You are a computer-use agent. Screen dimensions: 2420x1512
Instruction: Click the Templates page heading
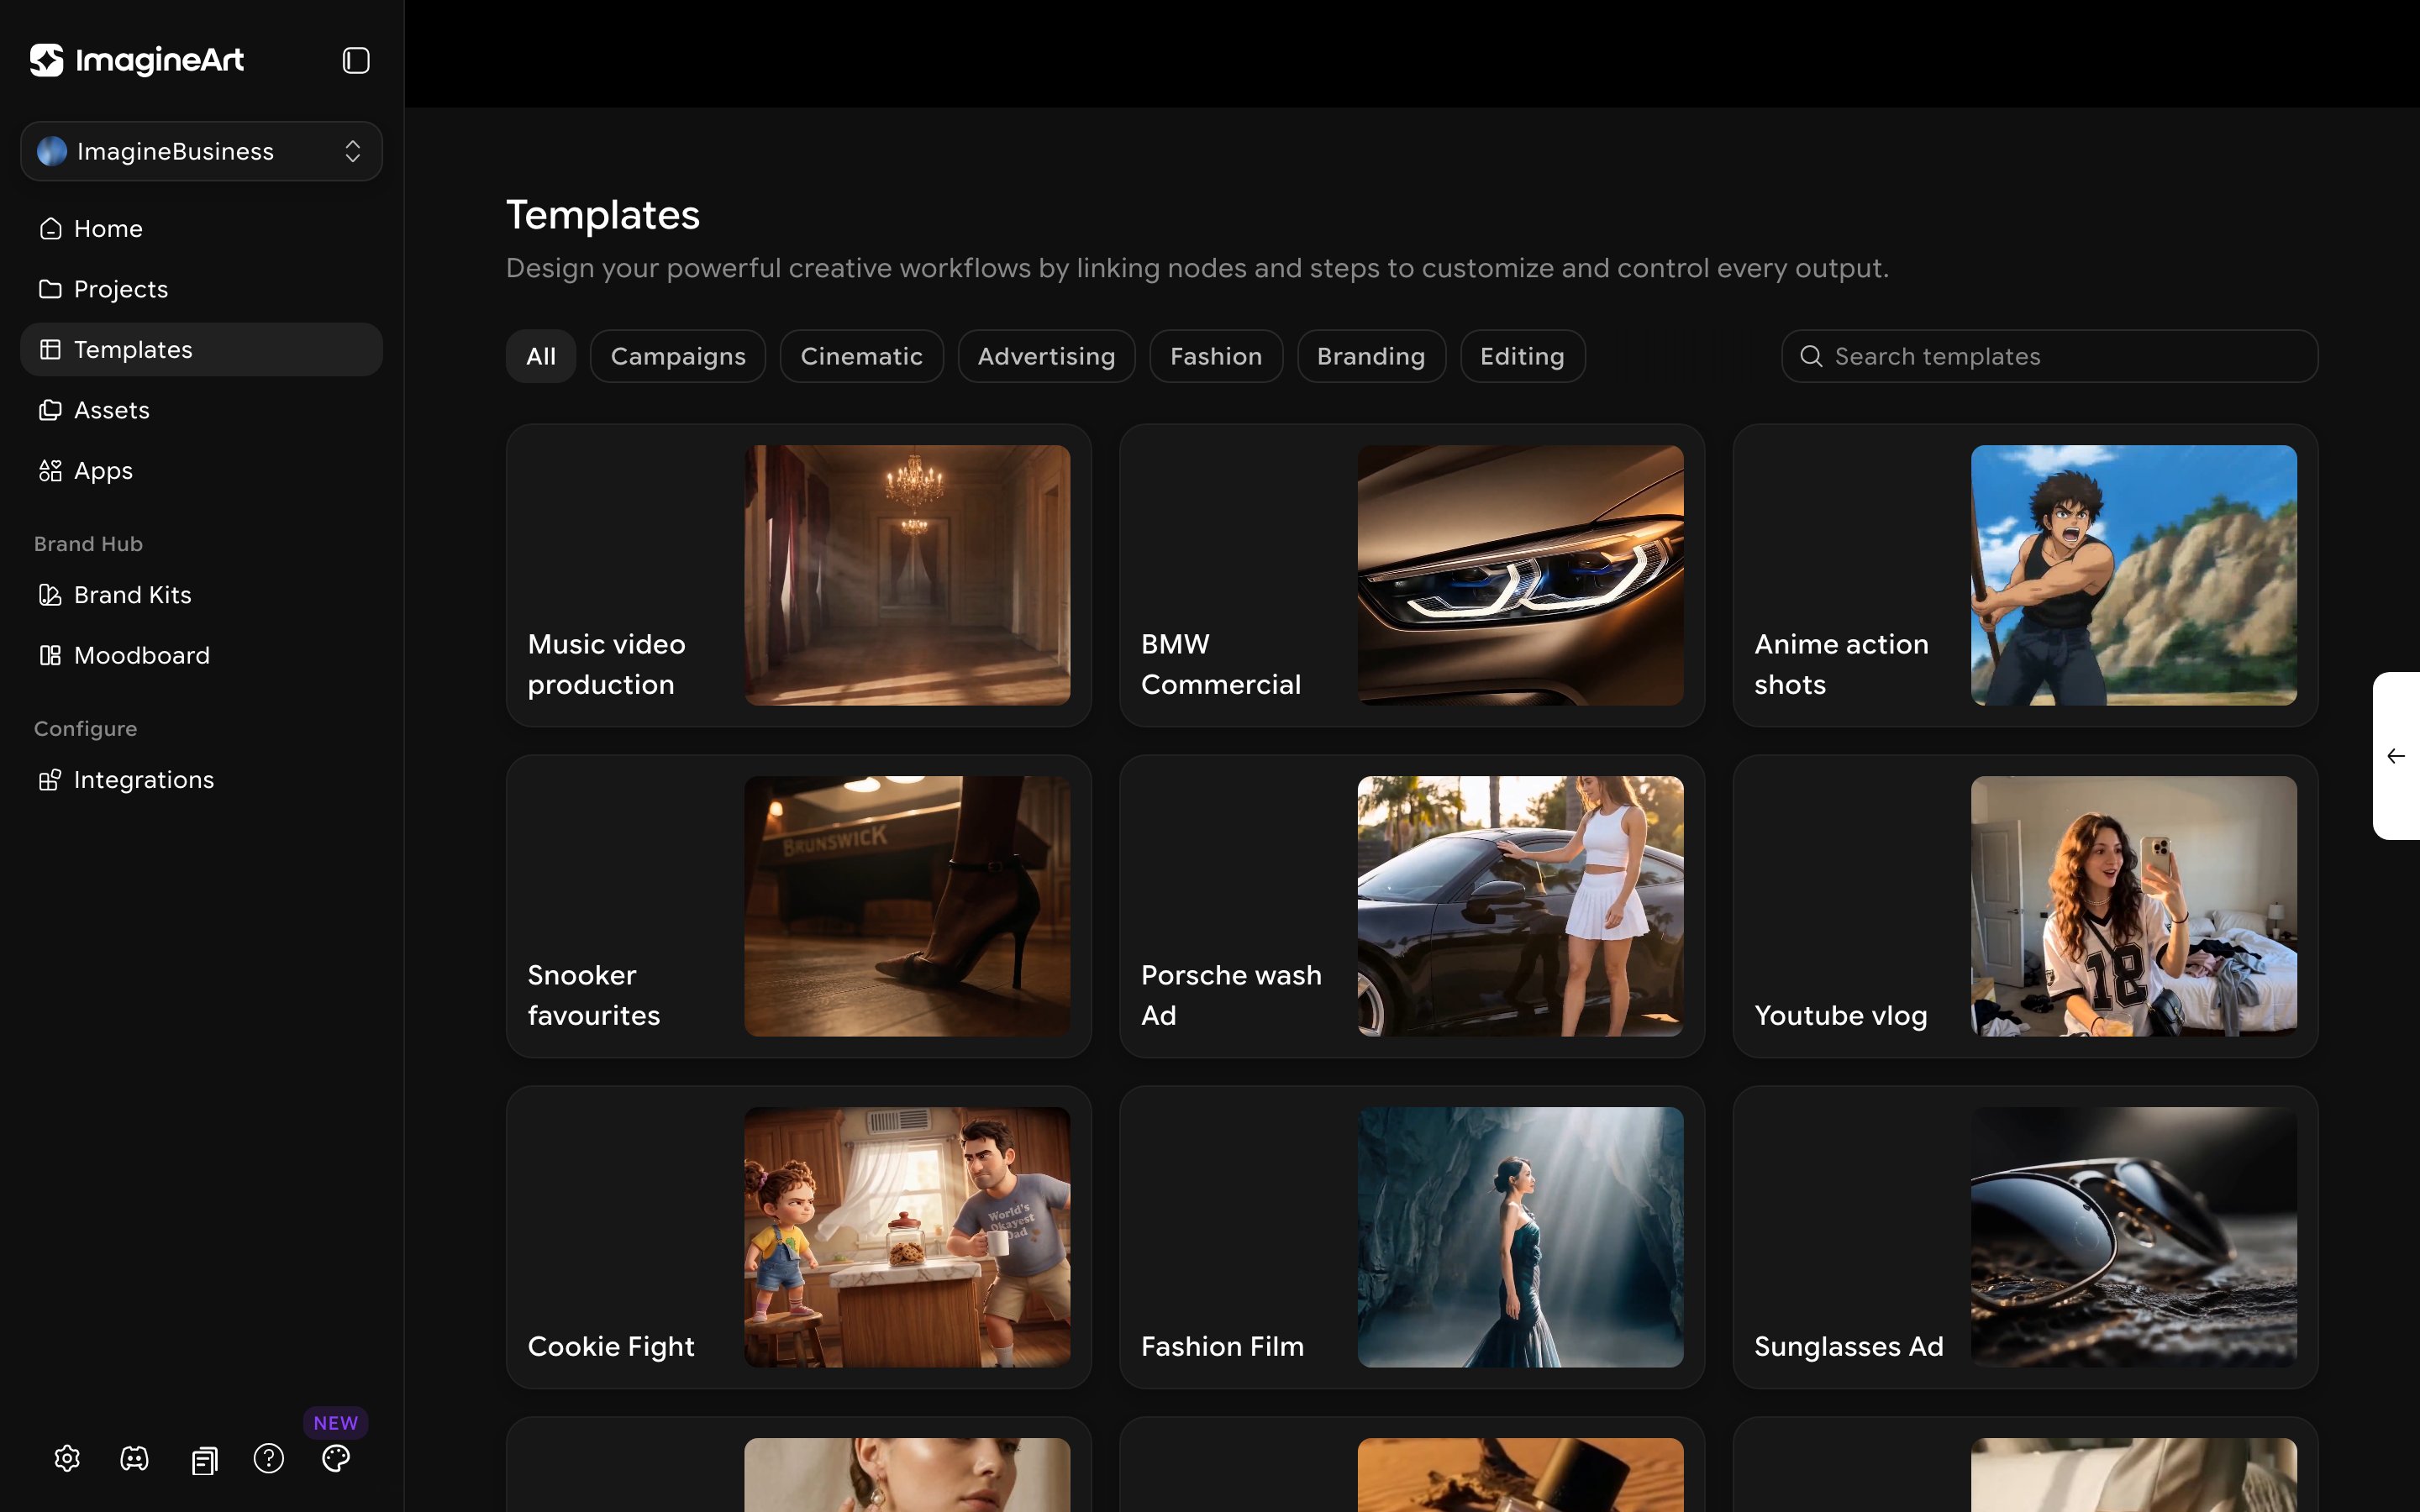(x=603, y=215)
